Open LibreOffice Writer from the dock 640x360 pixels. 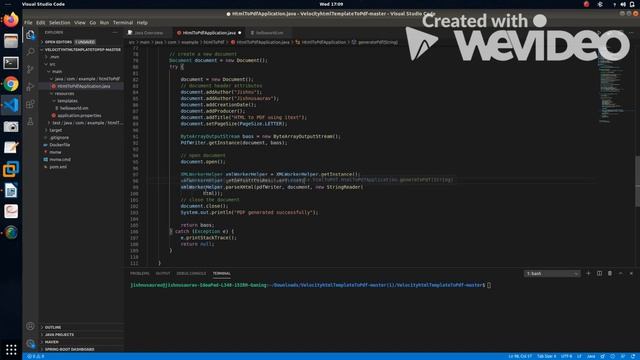coord(11,190)
